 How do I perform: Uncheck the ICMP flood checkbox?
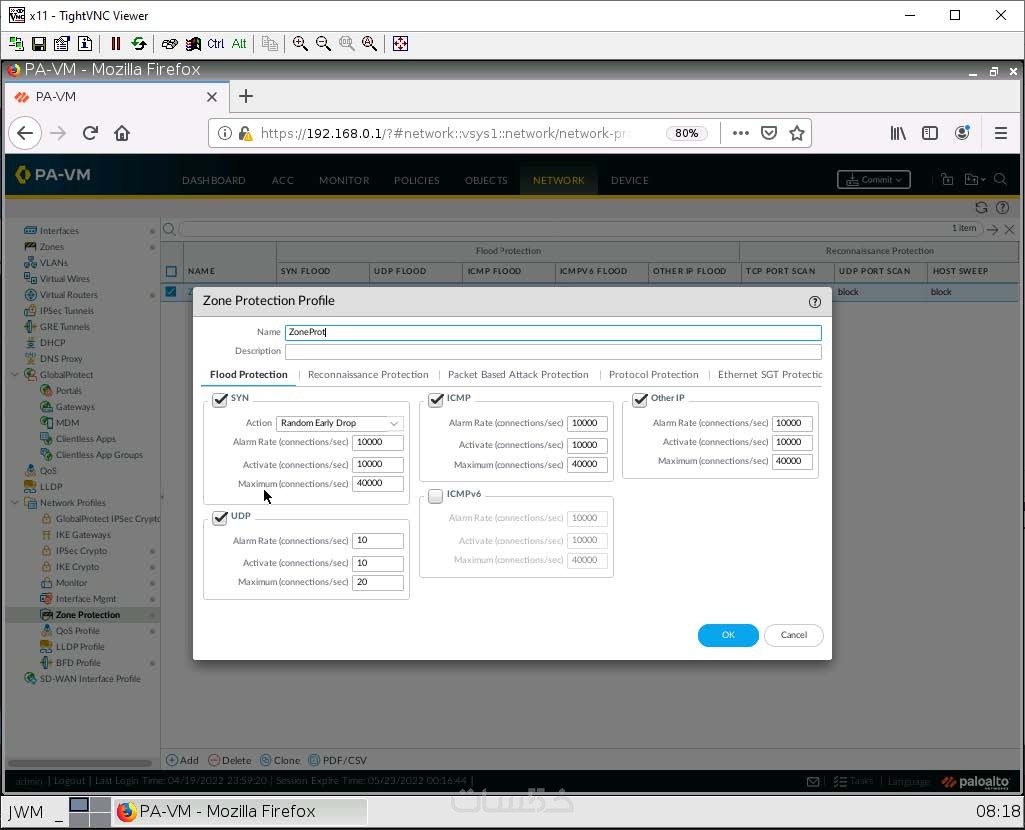tap(435, 399)
